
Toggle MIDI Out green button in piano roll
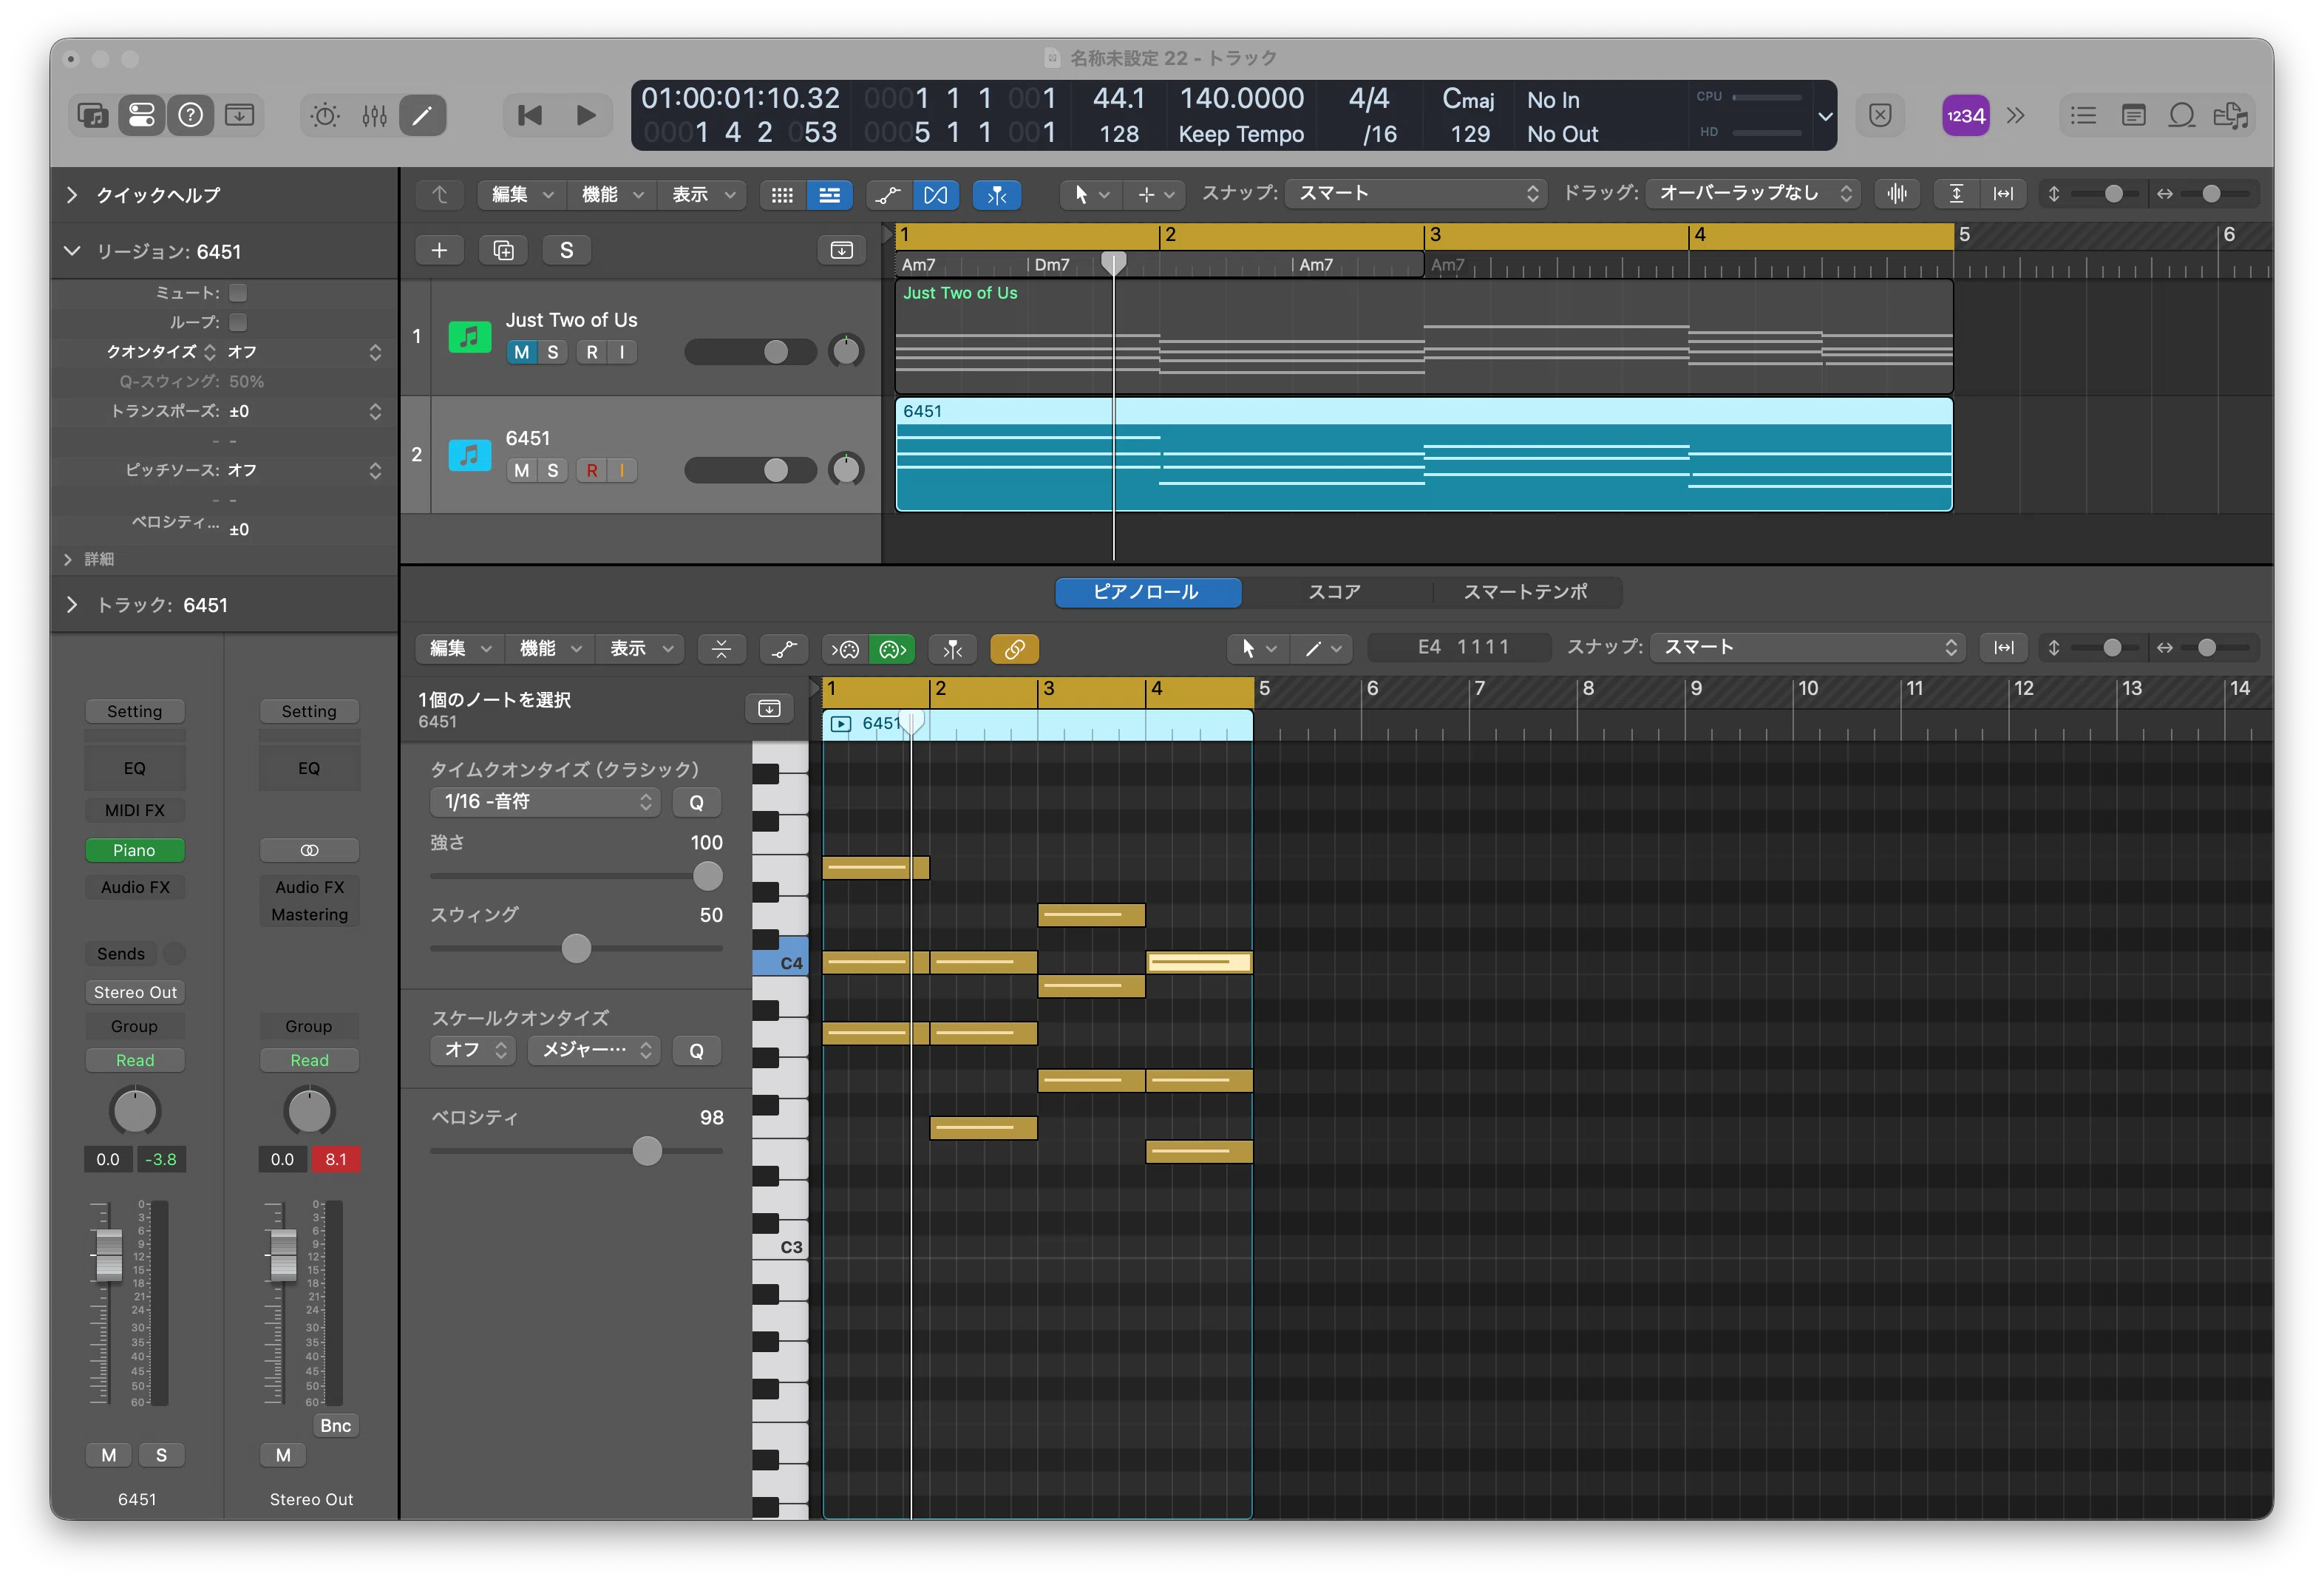point(892,649)
